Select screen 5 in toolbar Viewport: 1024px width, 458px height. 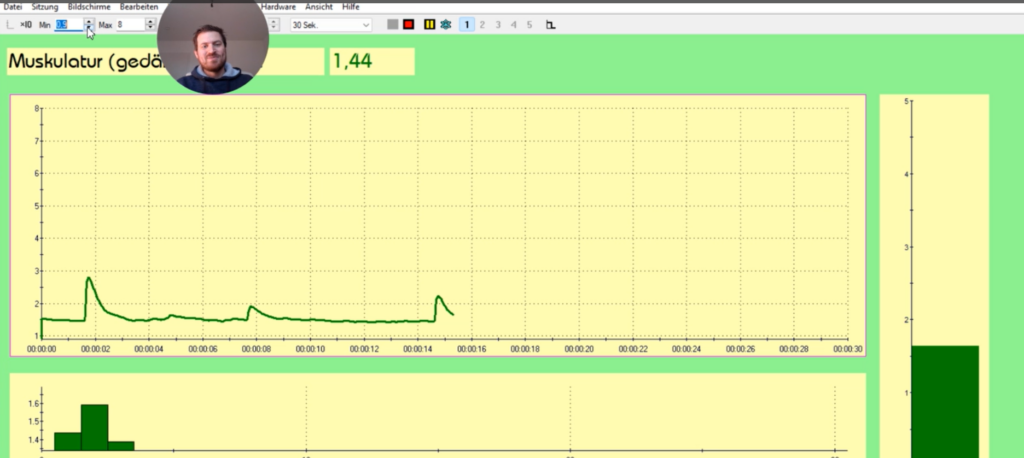coord(529,24)
